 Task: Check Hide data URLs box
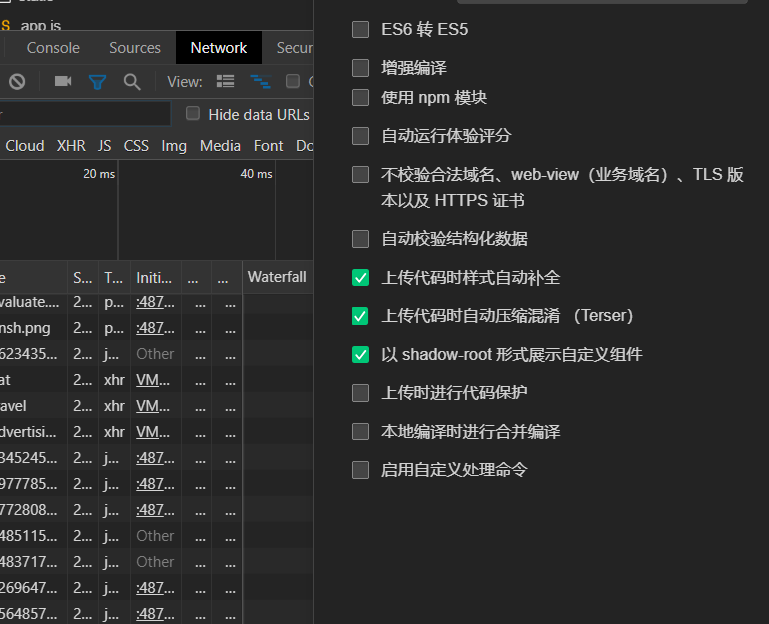coord(193,113)
